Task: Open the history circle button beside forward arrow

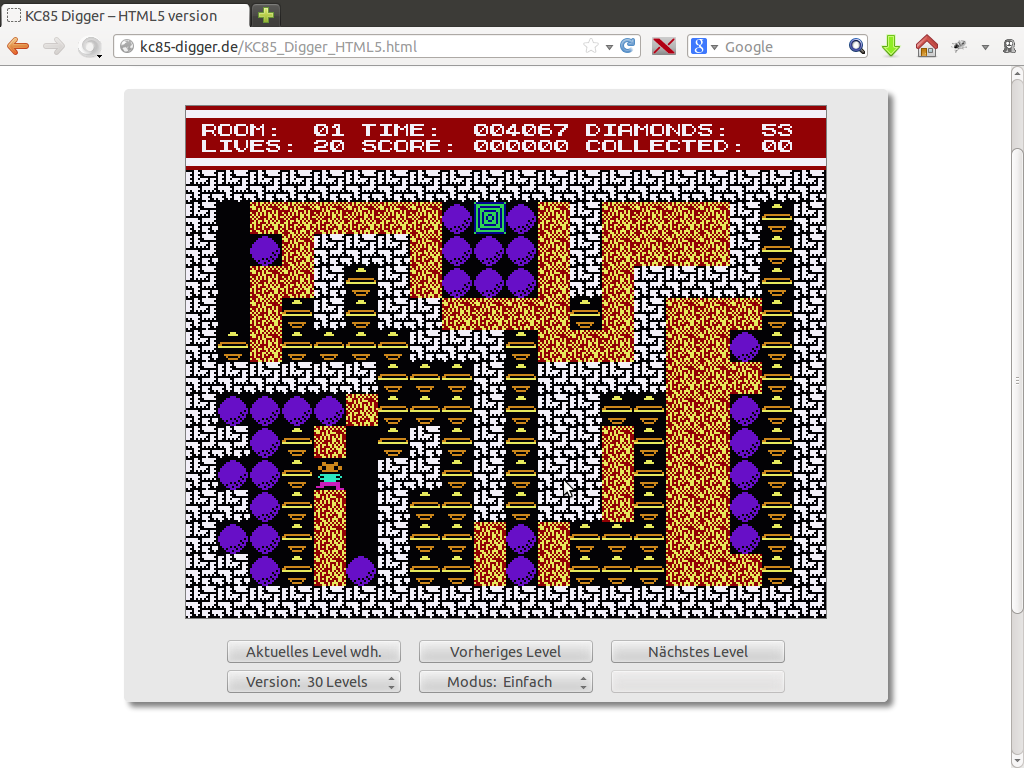Action: click(x=89, y=46)
